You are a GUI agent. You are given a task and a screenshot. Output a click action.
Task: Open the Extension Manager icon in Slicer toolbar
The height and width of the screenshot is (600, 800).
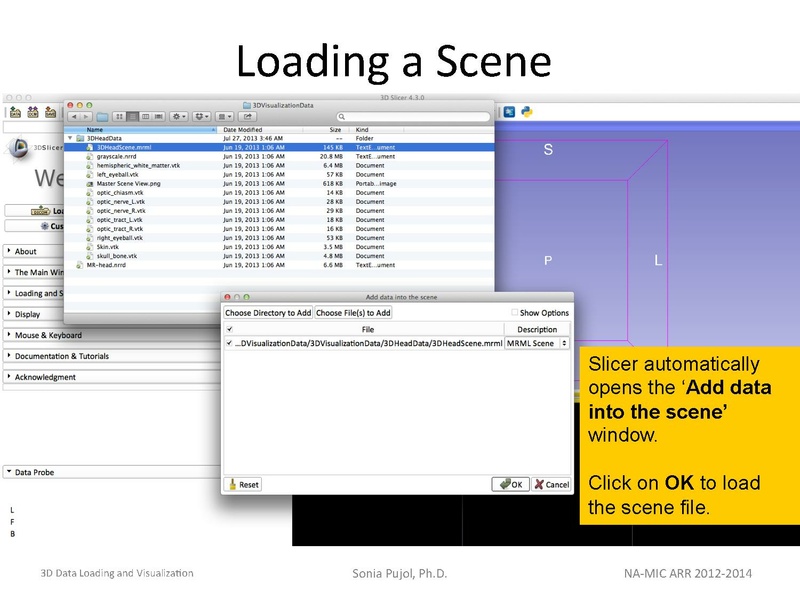click(x=509, y=112)
